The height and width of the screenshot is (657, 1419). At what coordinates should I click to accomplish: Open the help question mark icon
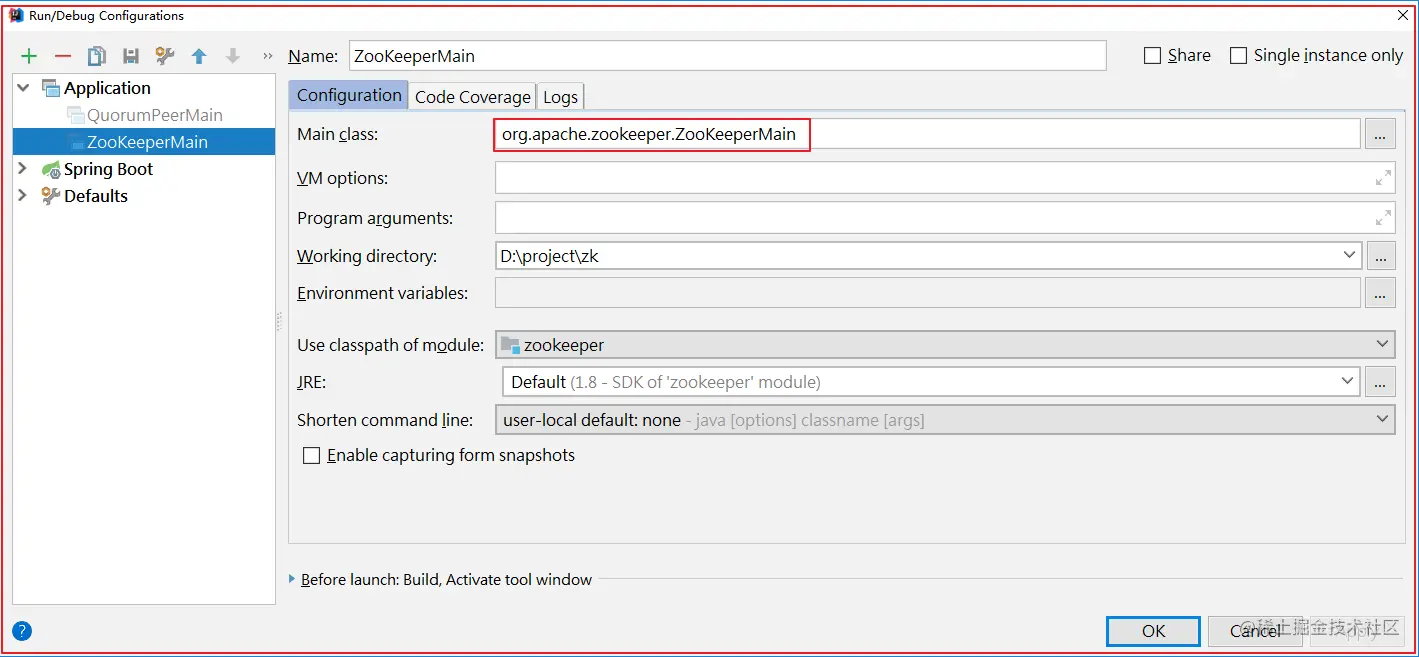pyautogui.click(x=22, y=631)
